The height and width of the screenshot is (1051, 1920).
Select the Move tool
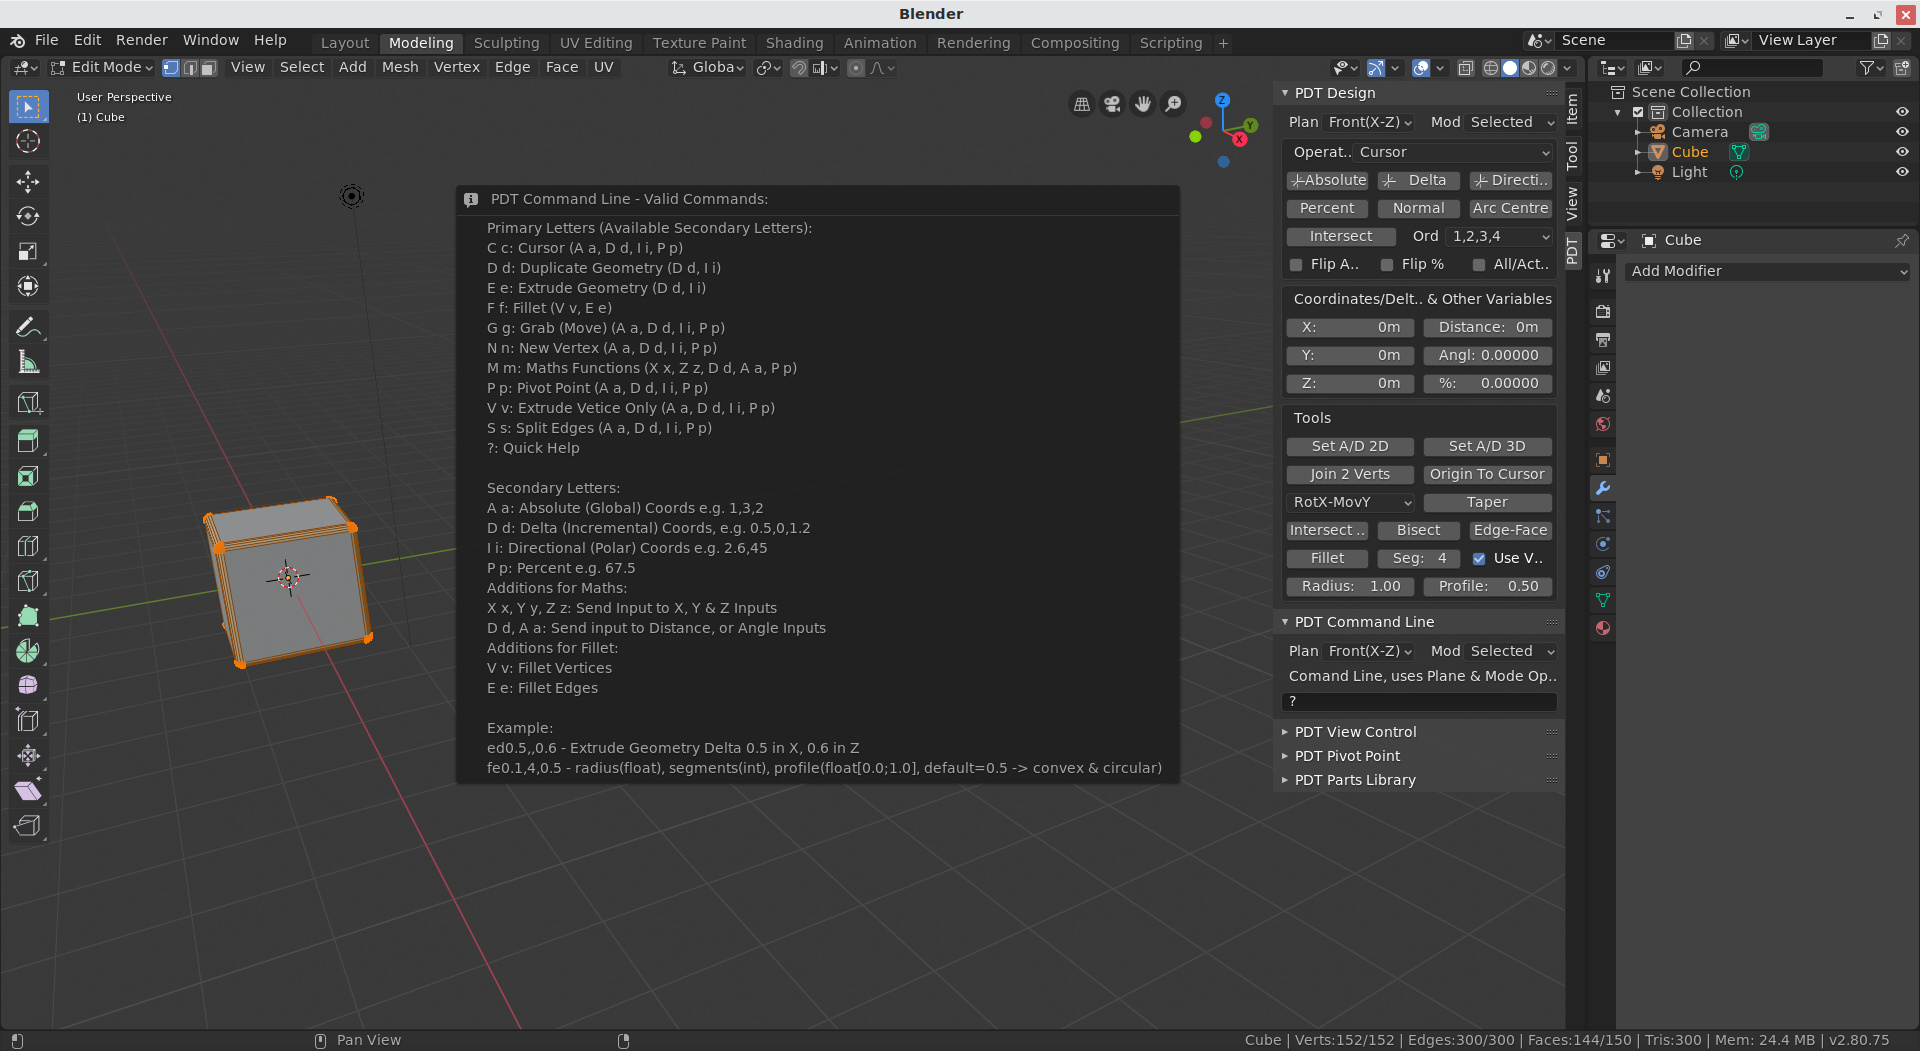[x=28, y=181]
